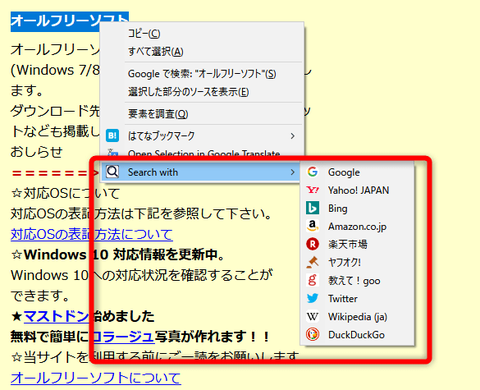Search with Google from the submenu
The height and width of the screenshot is (390, 480).
point(357,172)
